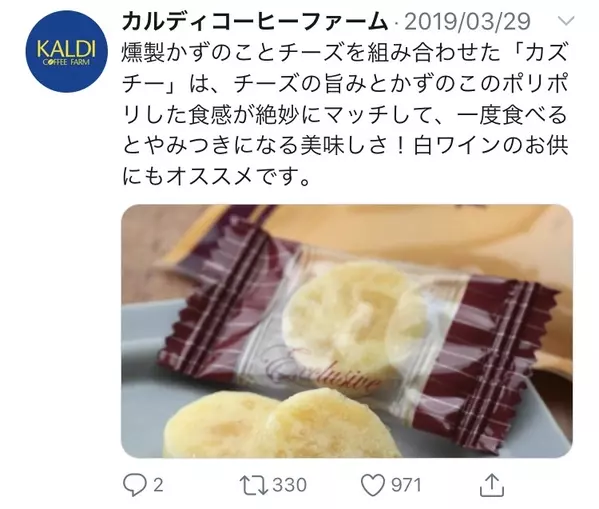
Task: Select the retweet count 330
Action: [289, 485]
